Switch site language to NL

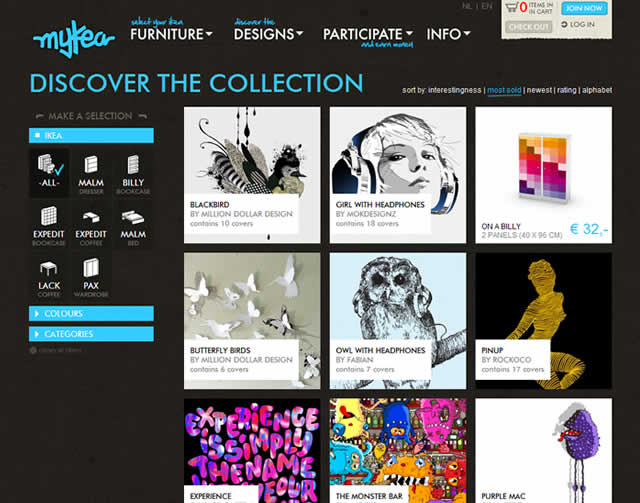[467, 6]
